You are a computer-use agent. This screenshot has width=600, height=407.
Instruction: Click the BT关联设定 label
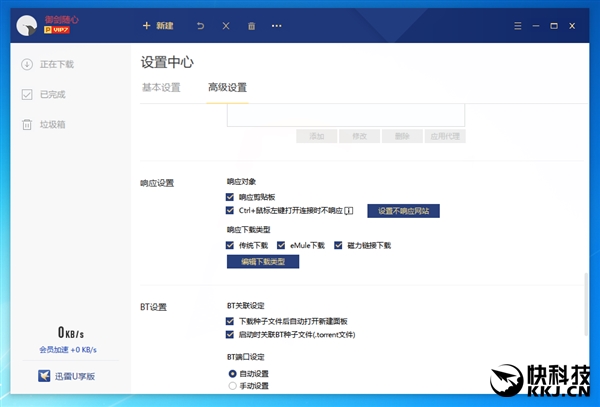246,306
